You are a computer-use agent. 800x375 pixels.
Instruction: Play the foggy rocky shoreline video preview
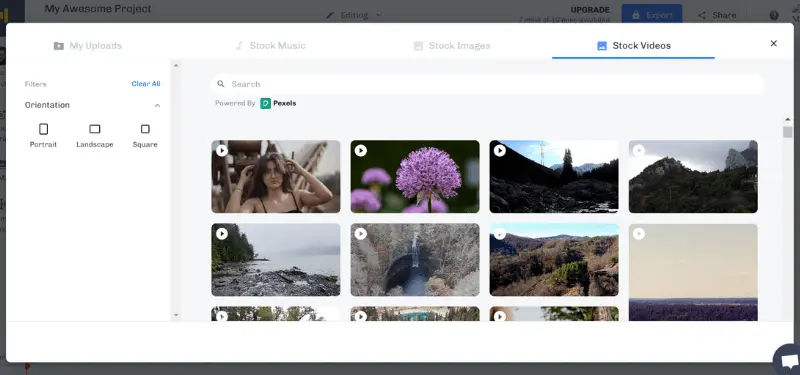pyautogui.click(x=222, y=234)
